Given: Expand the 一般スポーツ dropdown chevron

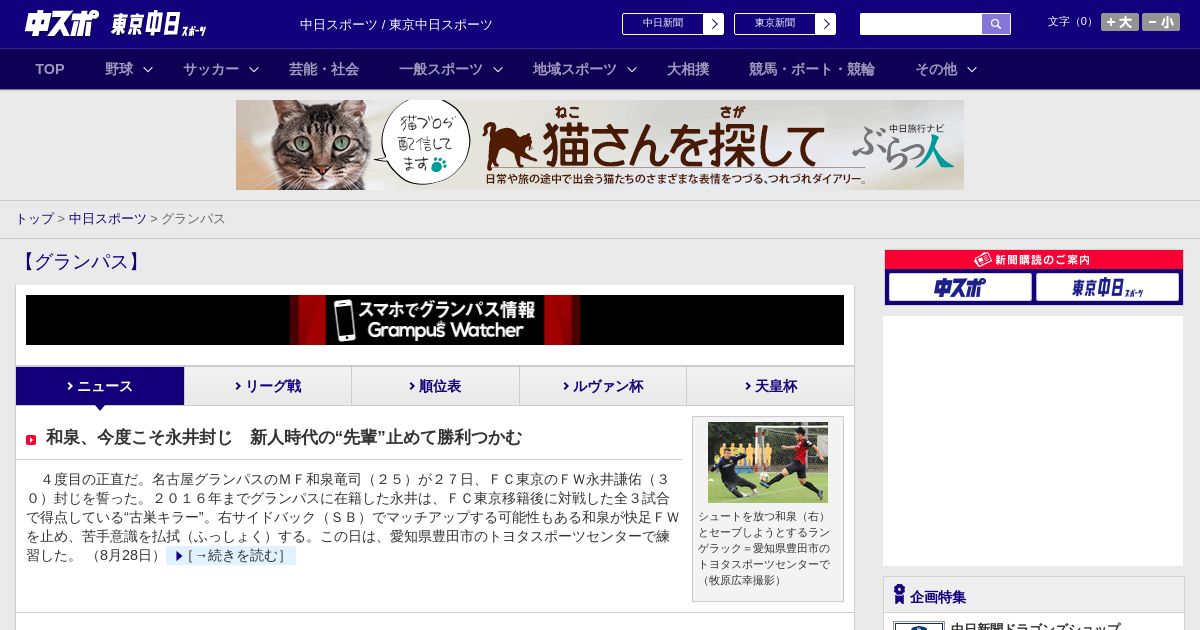Looking at the screenshot, I should [x=497, y=69].
